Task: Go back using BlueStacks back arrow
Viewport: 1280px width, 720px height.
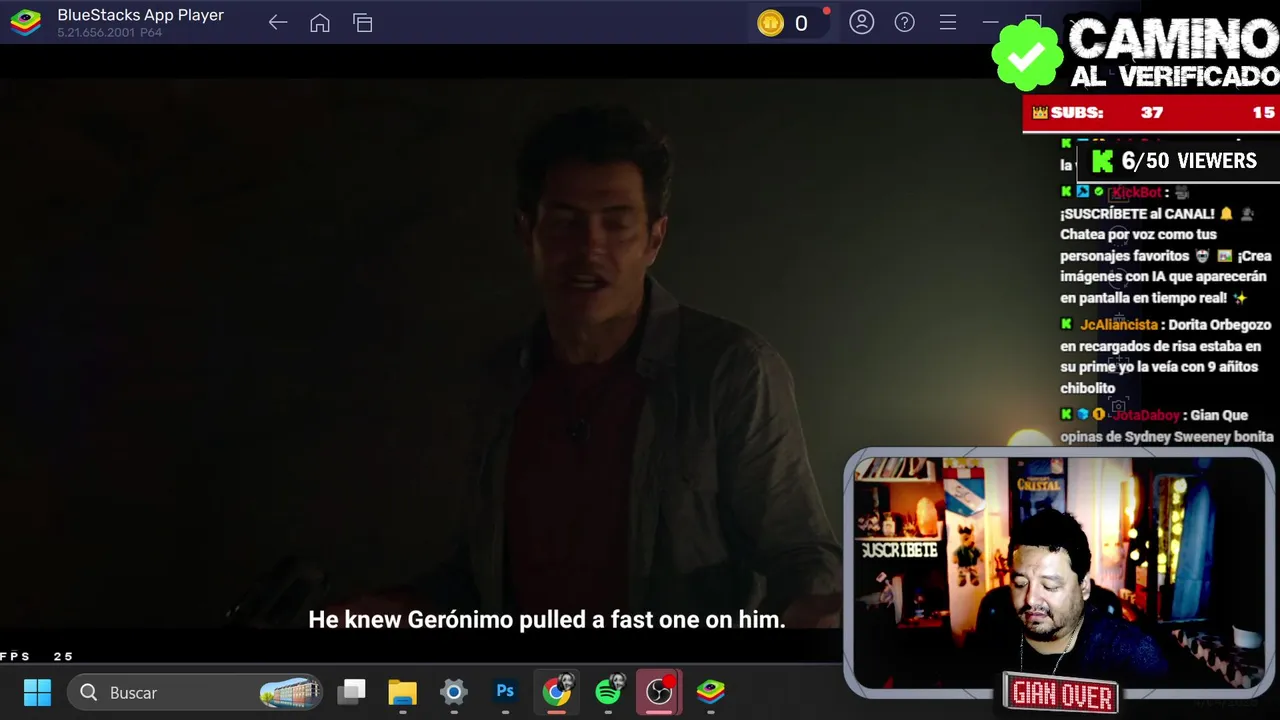Action: pyautogui.click(x=278, y=23)
